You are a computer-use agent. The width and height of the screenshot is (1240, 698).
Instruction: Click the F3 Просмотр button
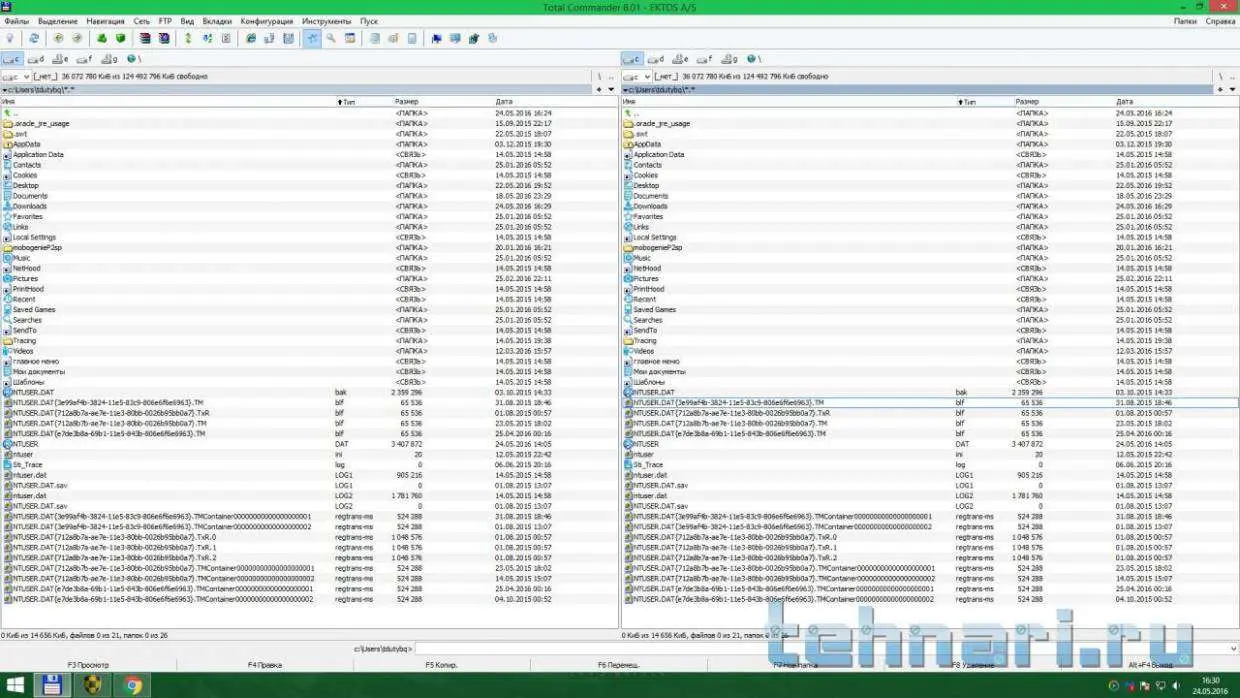(x=88, y=665)
